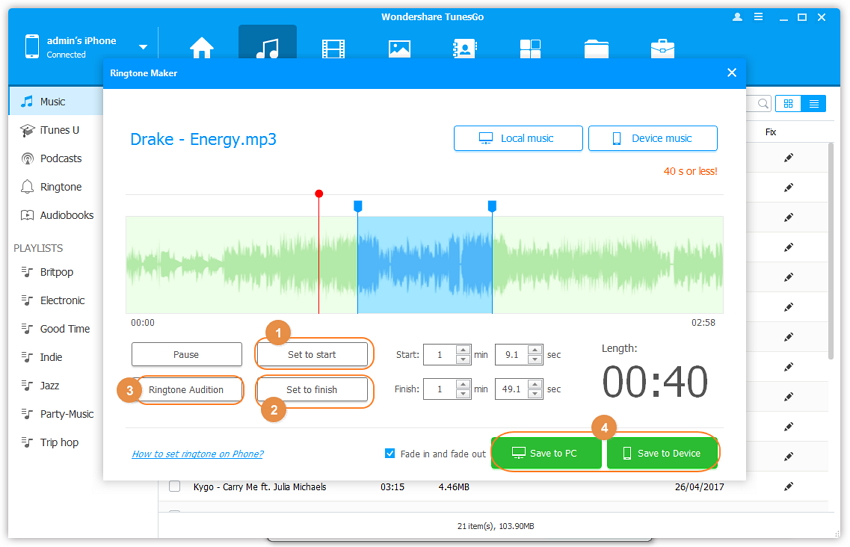Screen dimensions: 850x547
Task: Open the Contacts icon in toolbar
Action: (x=465, y=48)
